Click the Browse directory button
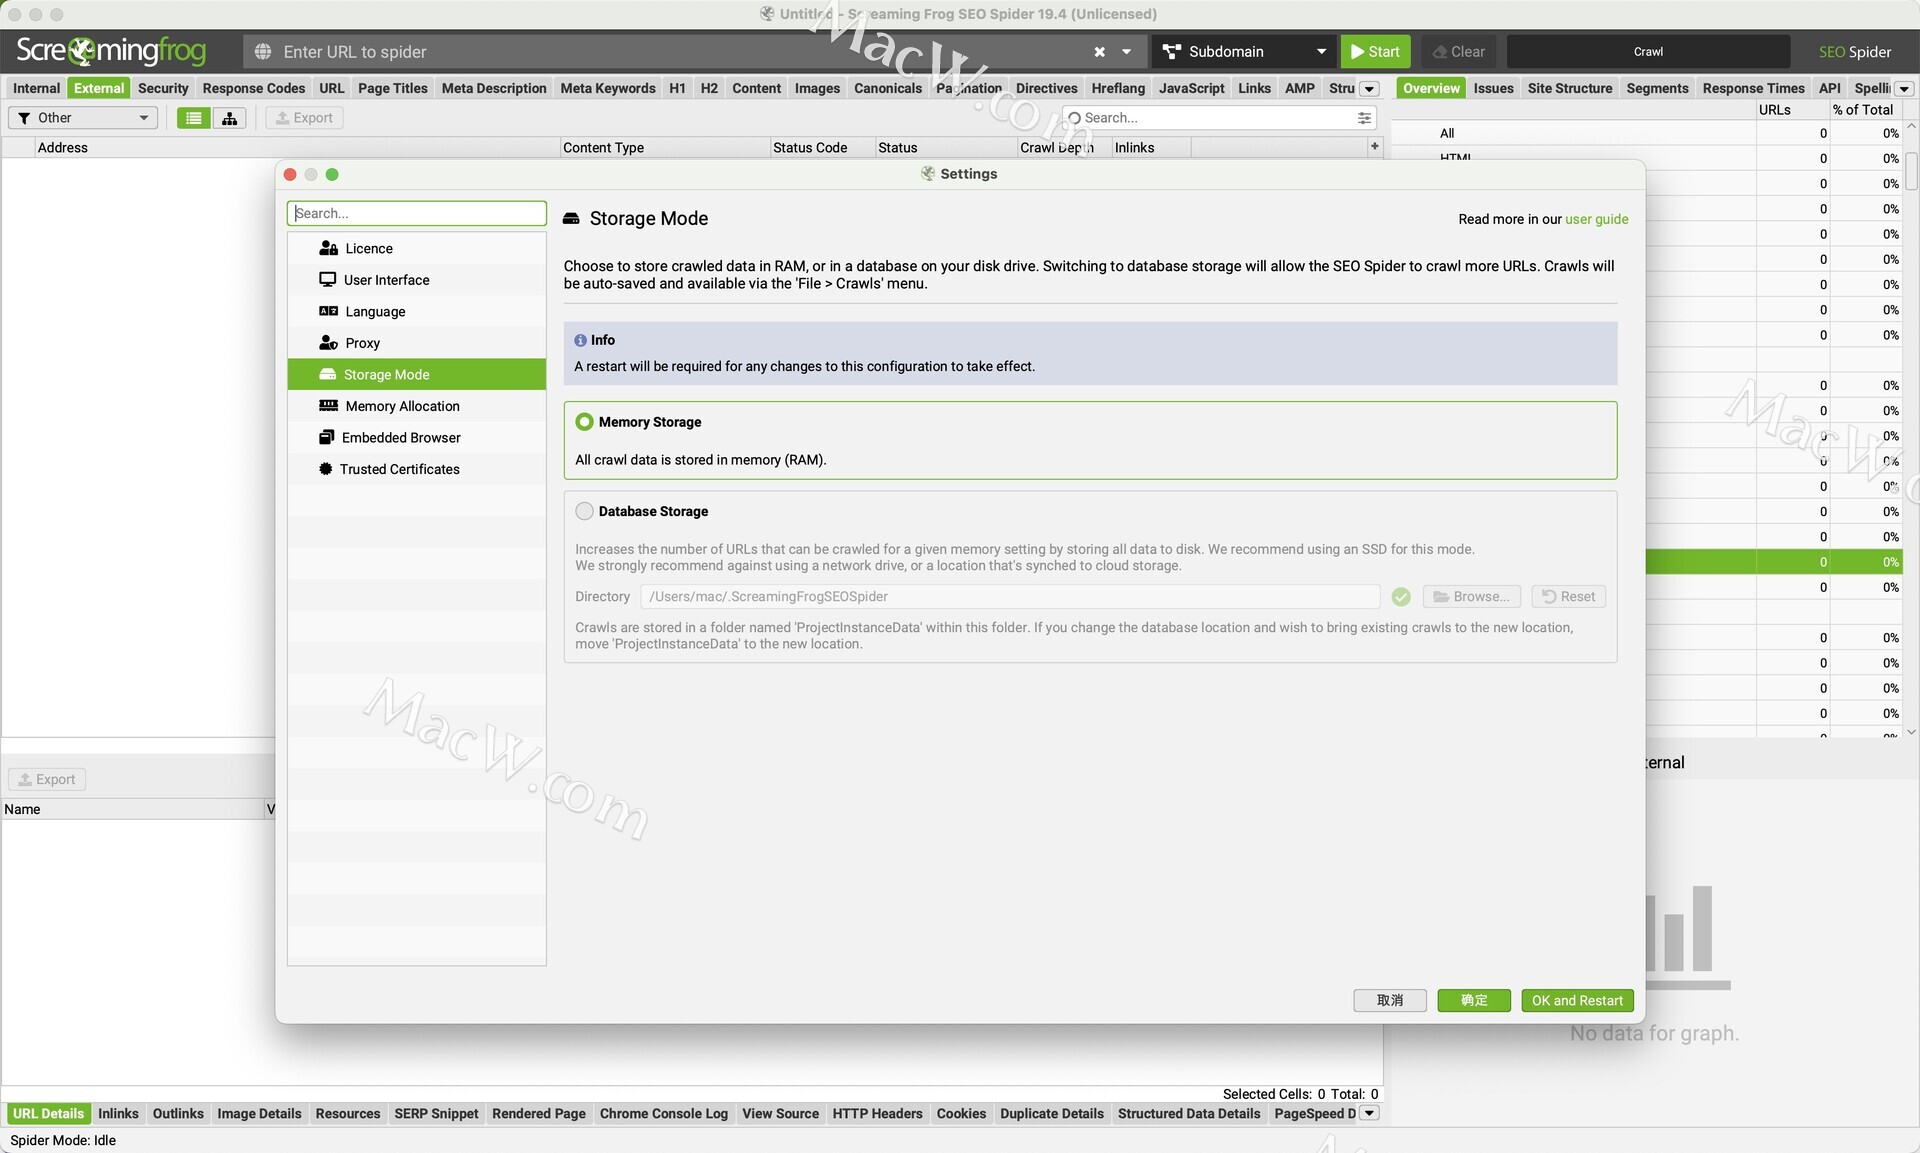Image resolution: width=1920 pixels, height=1153 pixels. click(1471, 597)
